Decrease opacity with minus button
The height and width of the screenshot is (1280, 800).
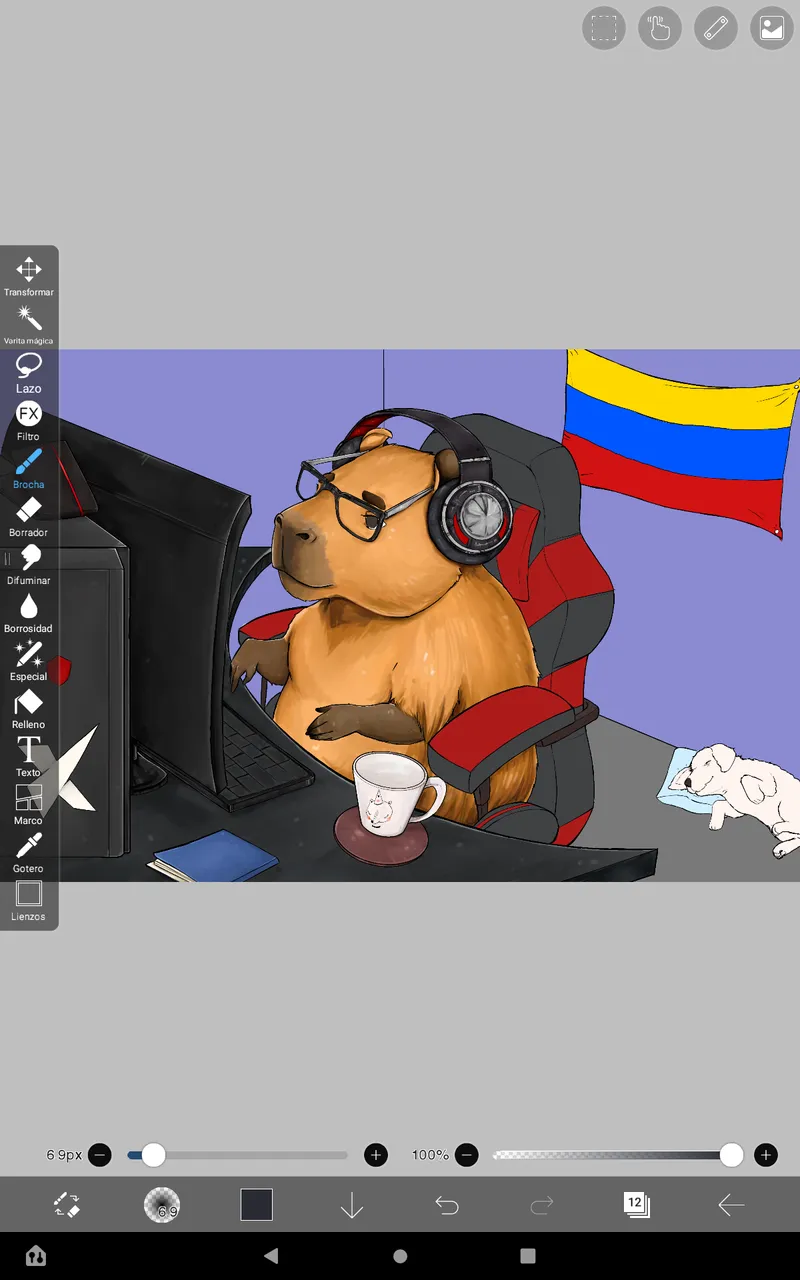tap(467, 1155)
